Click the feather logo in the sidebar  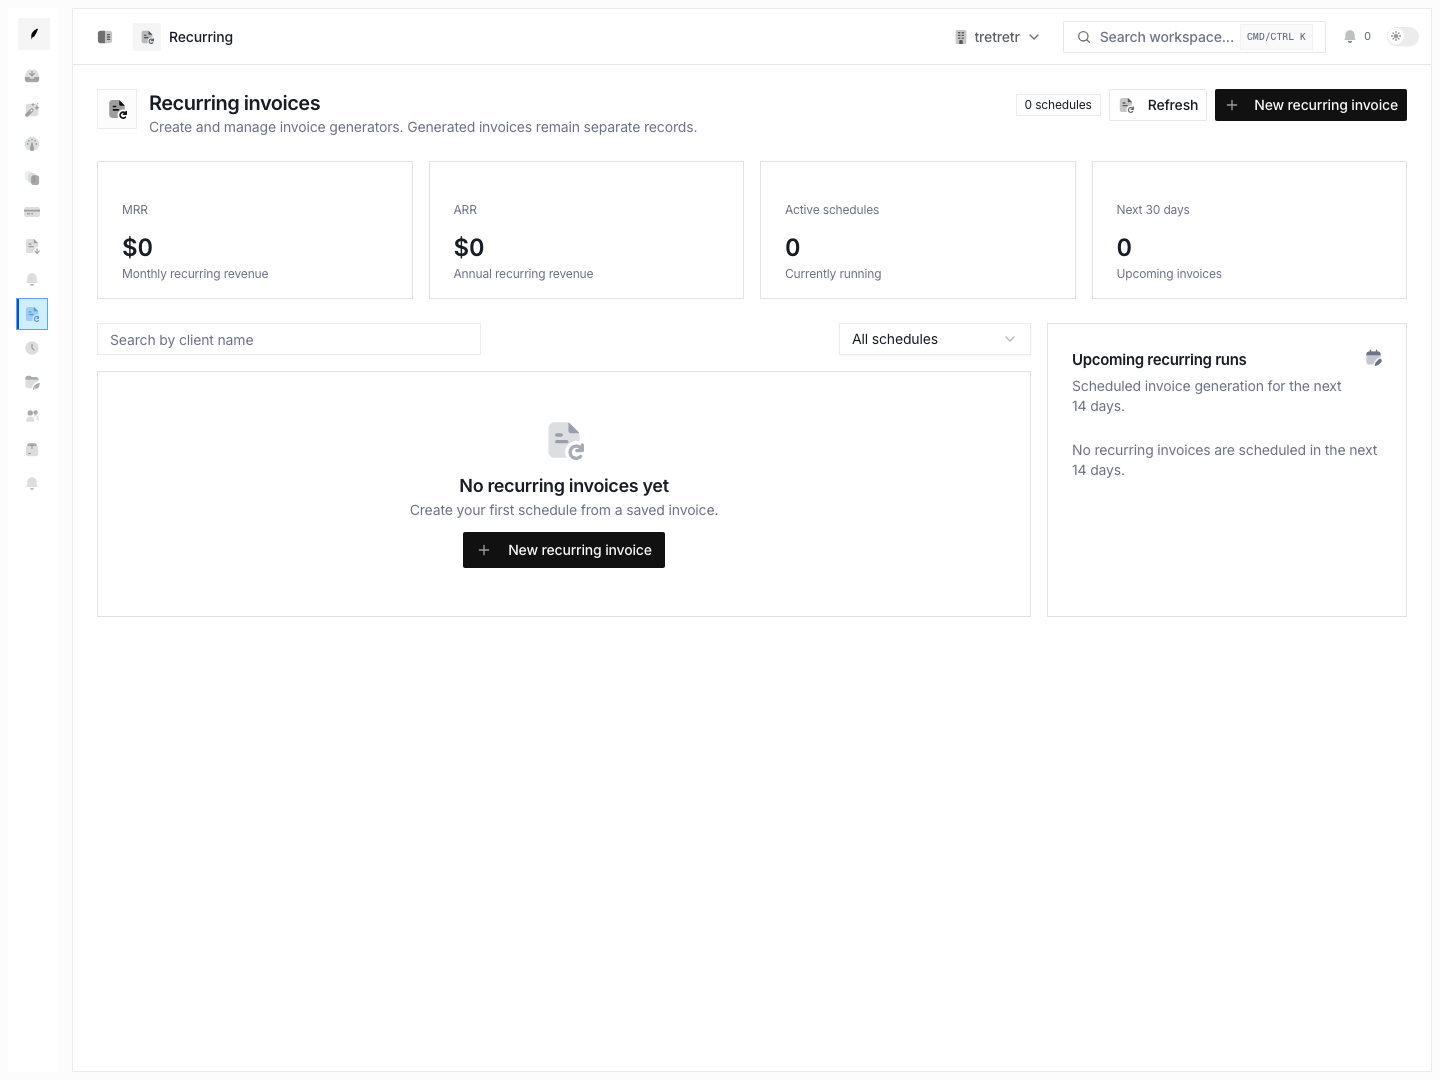click(34, 34)
